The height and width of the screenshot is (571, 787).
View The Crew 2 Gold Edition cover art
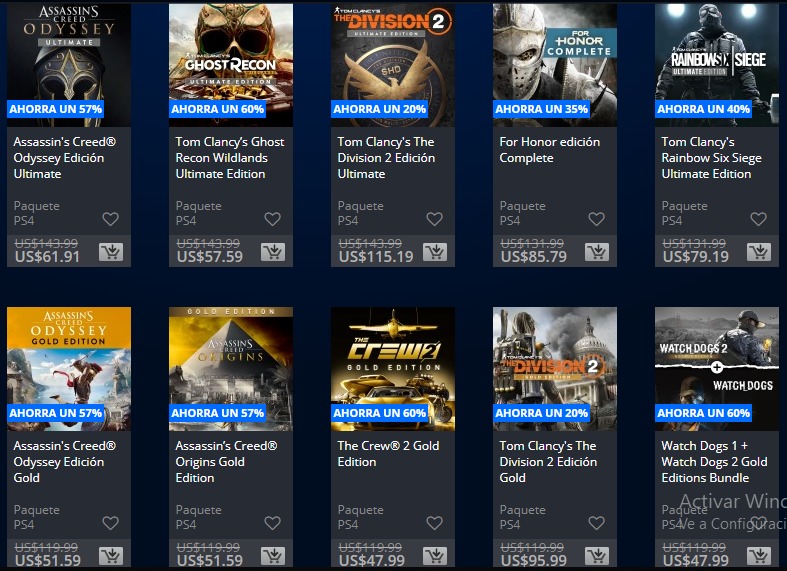[x=393, y=369]
